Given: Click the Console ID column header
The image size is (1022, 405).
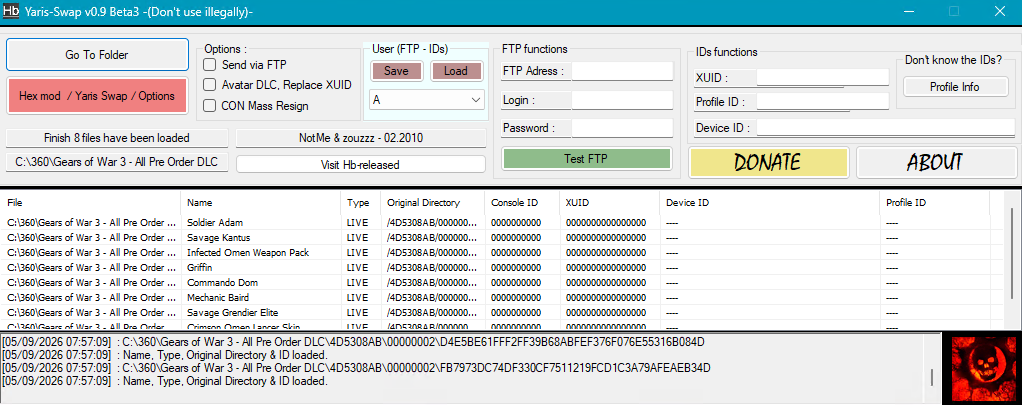Looking at the screenshot, I should (x=523, y=203).
